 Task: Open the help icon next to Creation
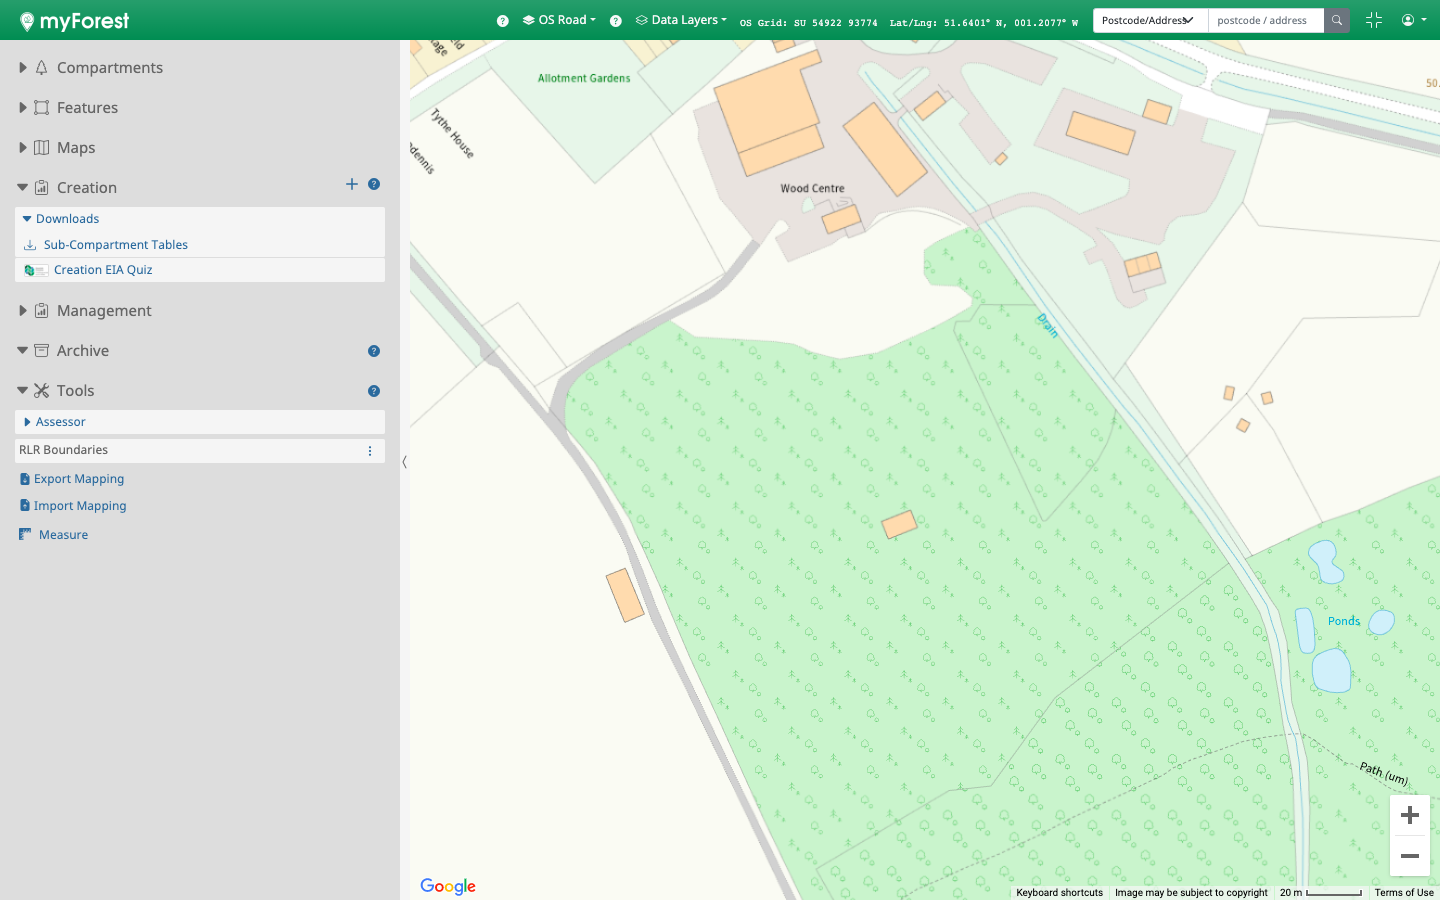(374, 184)
